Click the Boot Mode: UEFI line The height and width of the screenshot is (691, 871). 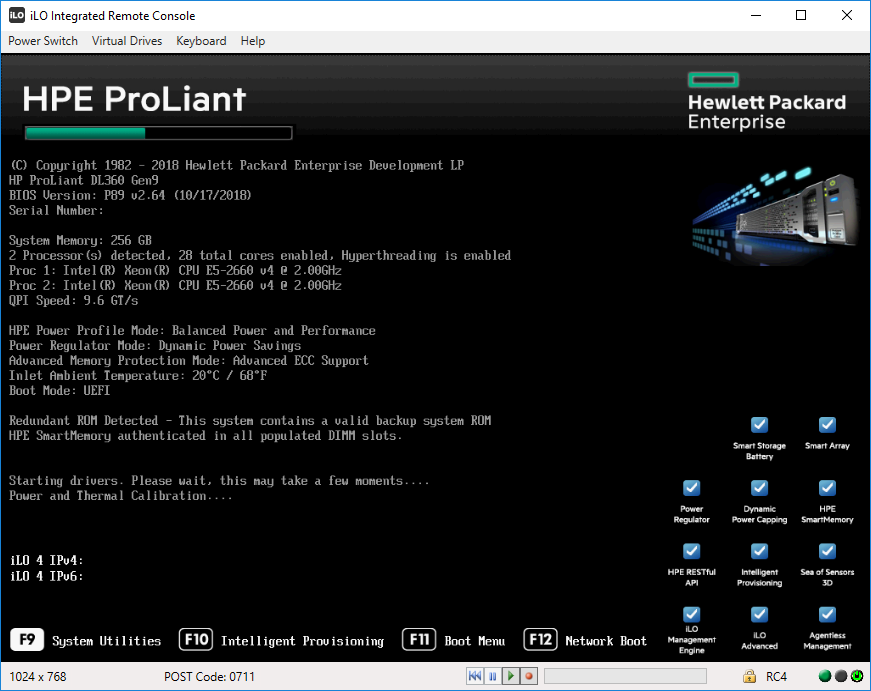59,390
